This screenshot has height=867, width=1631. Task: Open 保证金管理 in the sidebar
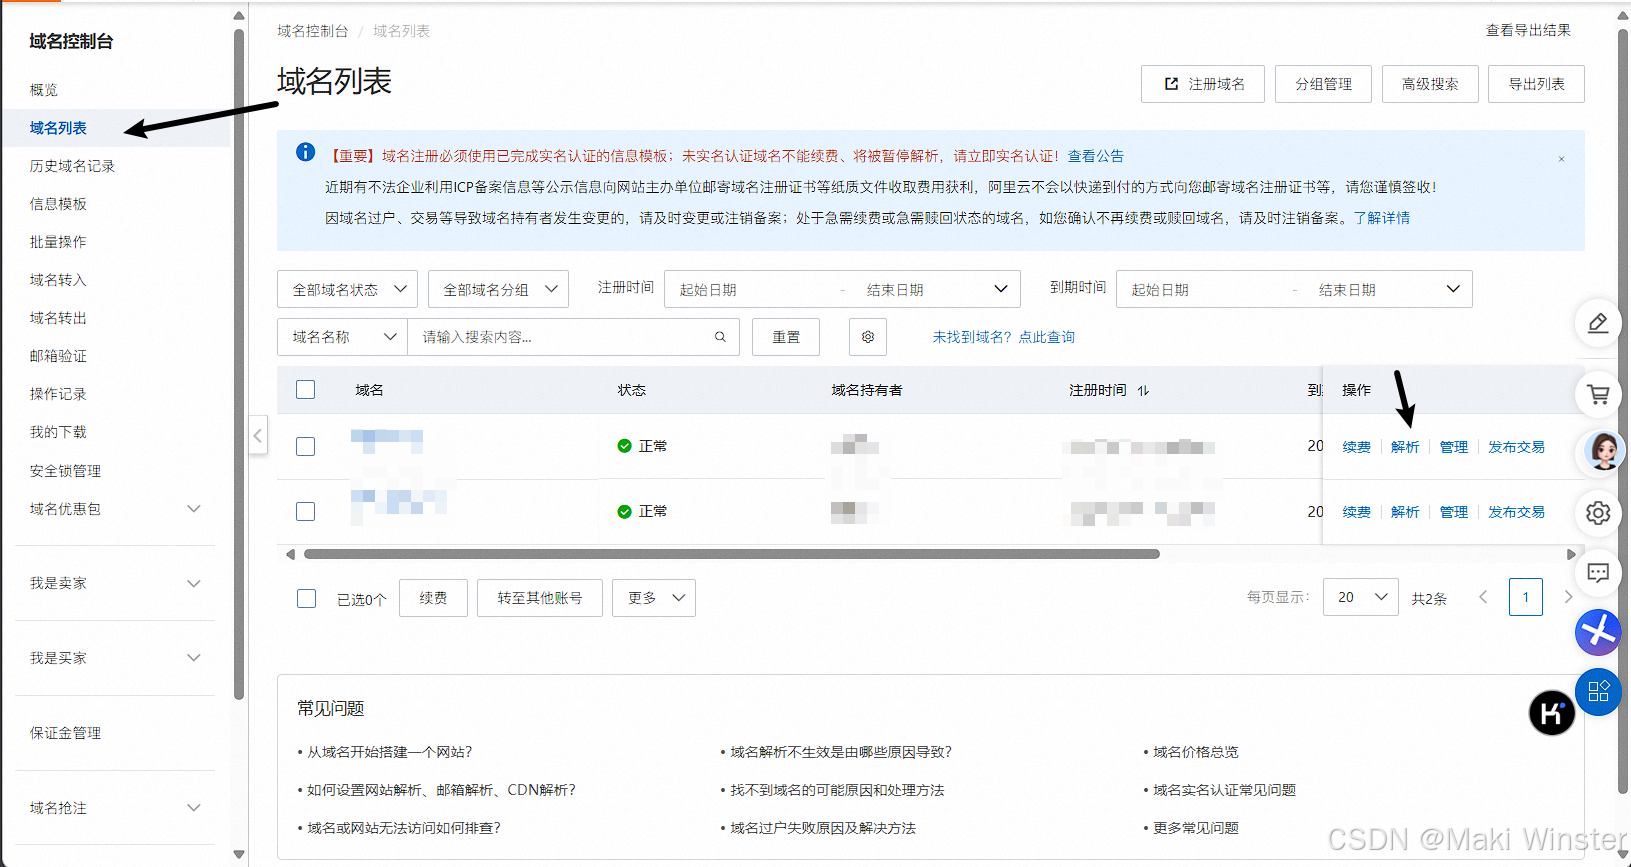tap(65, 733)
